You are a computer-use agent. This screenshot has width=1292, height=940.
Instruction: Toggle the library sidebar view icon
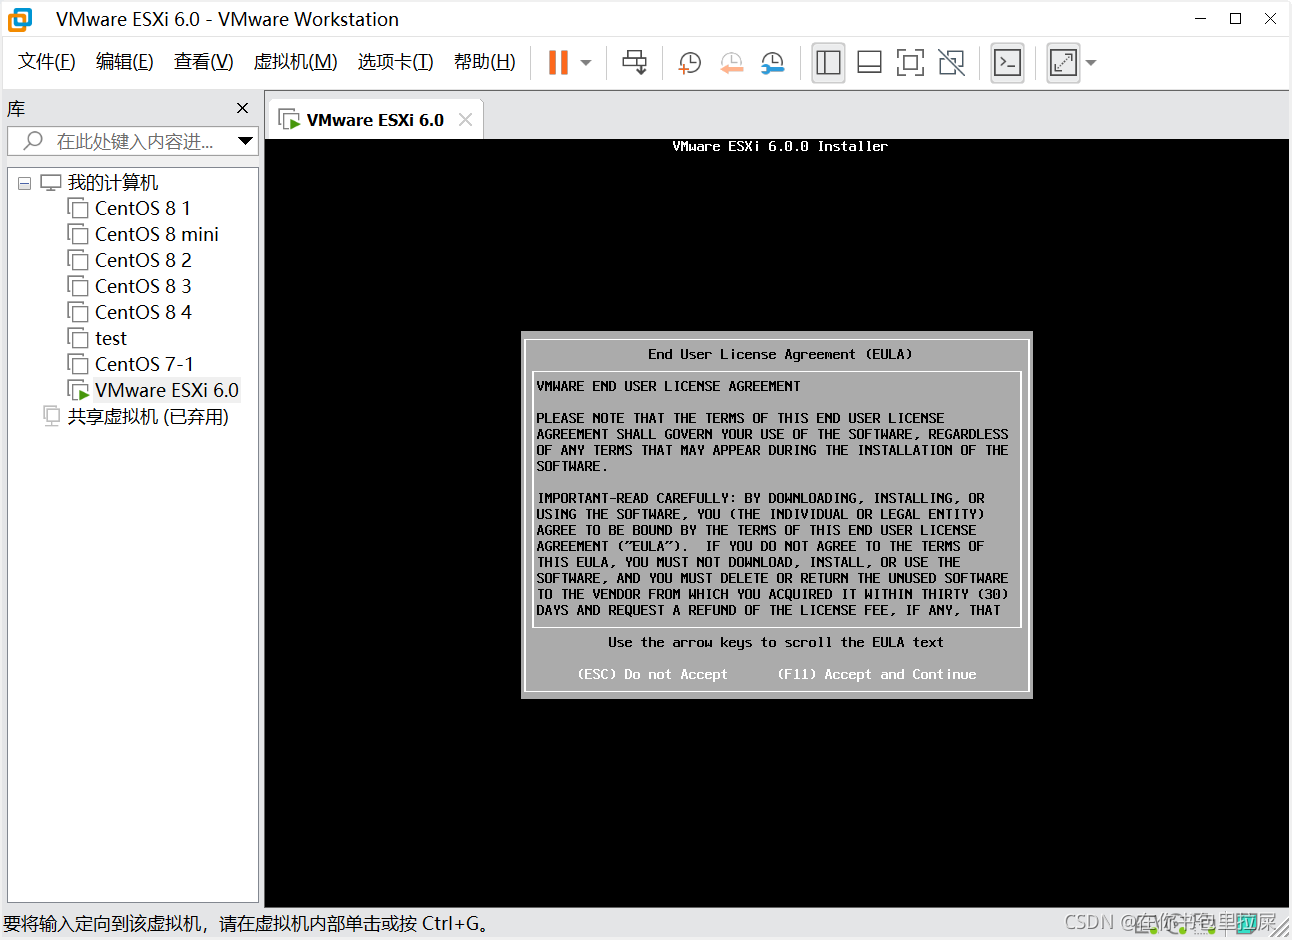pyautogui.click(x=828, y=63)
